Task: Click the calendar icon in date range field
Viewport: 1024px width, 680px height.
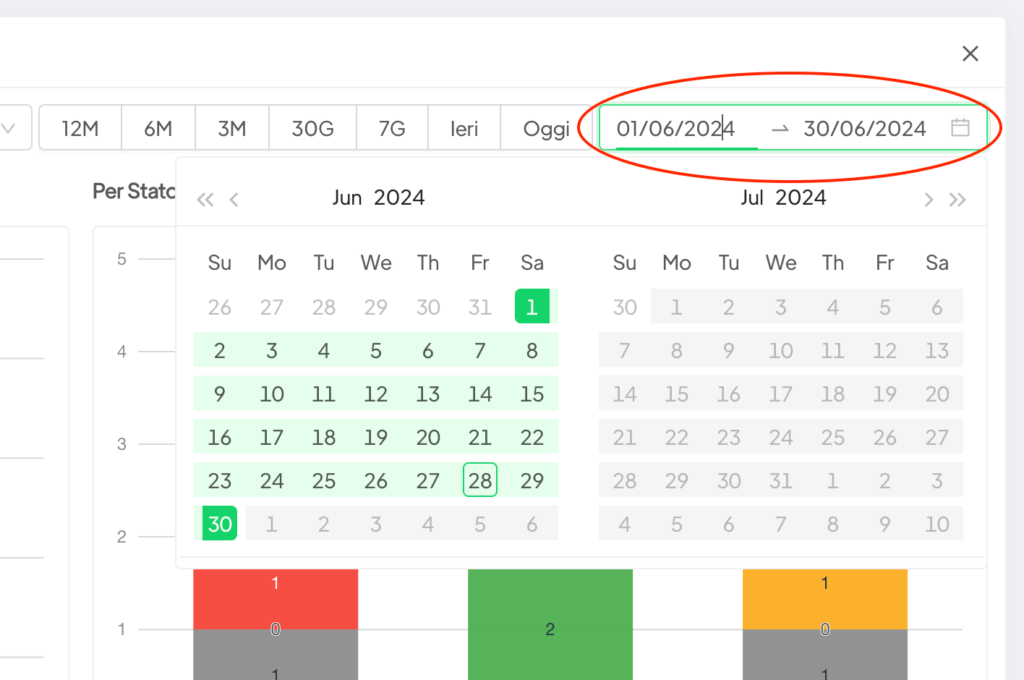Action: point(960,128)
